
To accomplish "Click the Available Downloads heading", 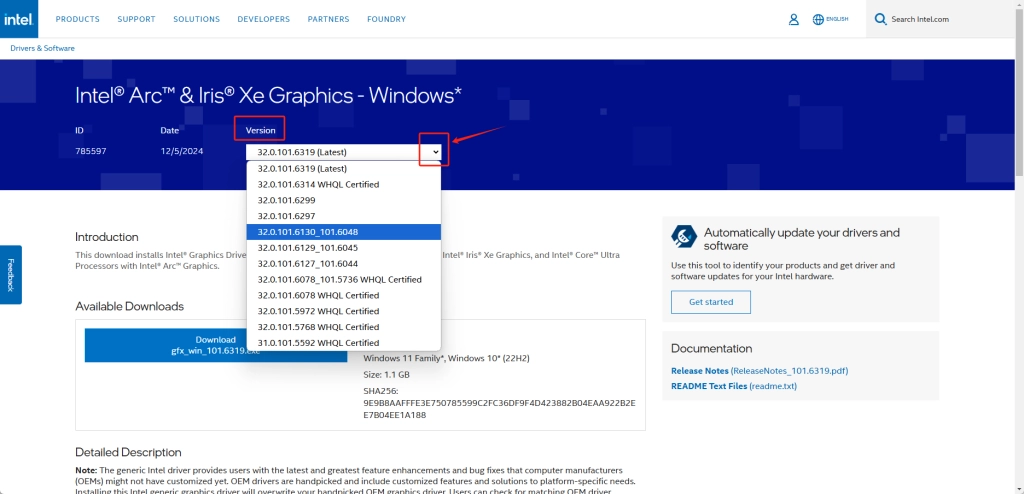I will tap(129, 306).
